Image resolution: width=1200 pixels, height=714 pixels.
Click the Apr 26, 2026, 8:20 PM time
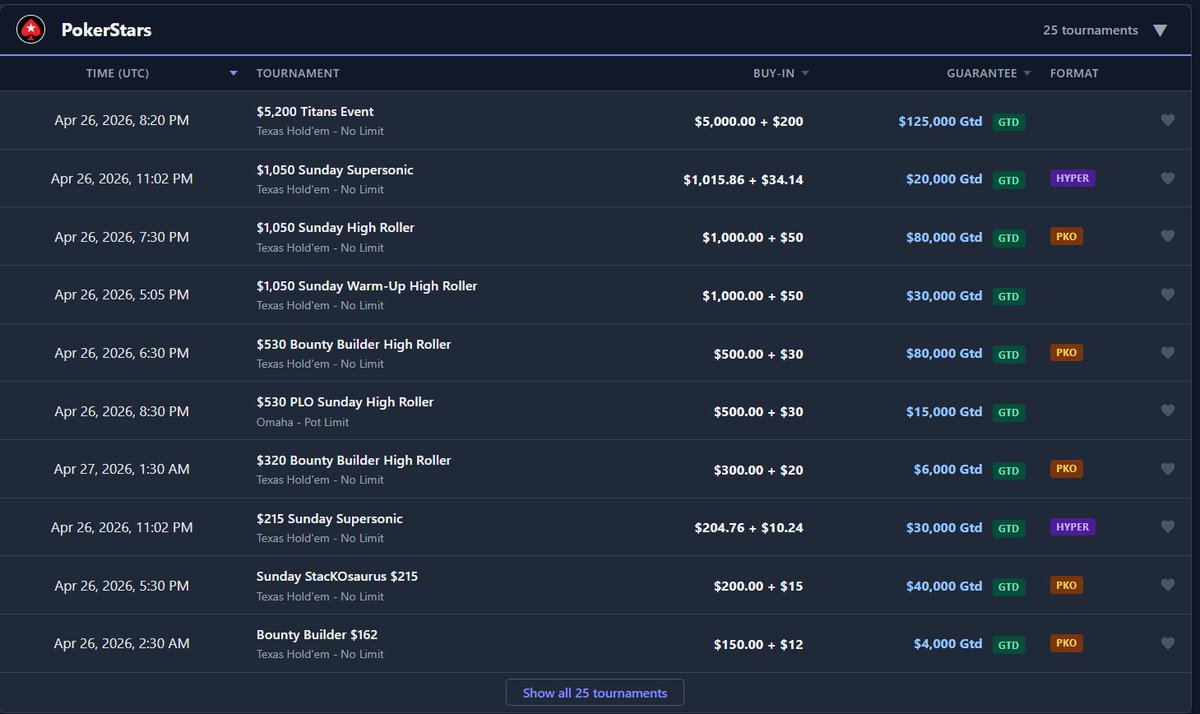[122, 120]
